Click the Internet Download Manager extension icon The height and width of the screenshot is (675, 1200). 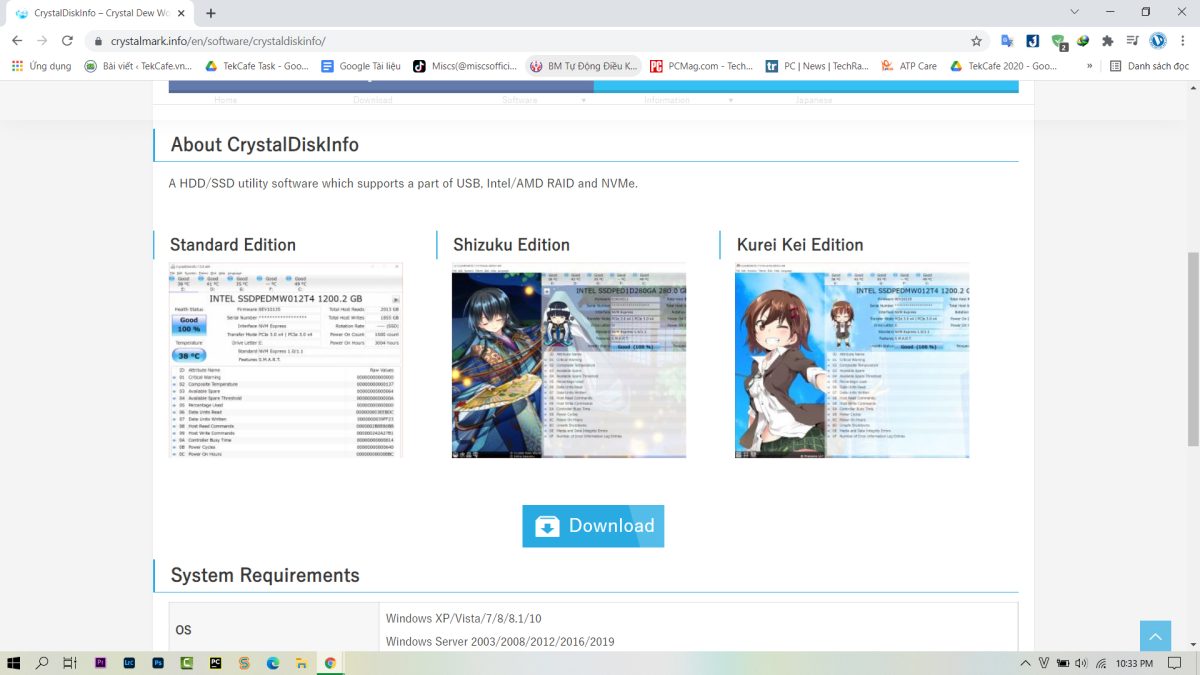click(1082, 41)
